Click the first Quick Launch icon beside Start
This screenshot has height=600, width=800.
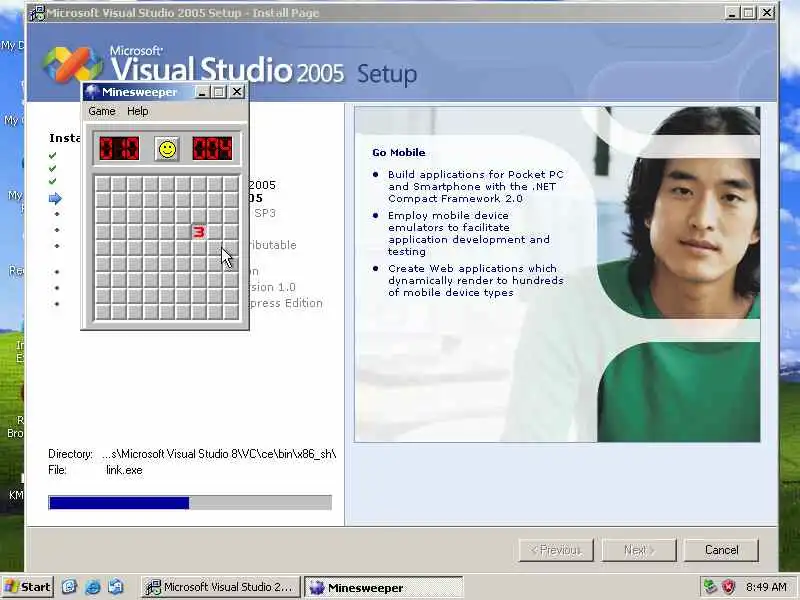69,587
